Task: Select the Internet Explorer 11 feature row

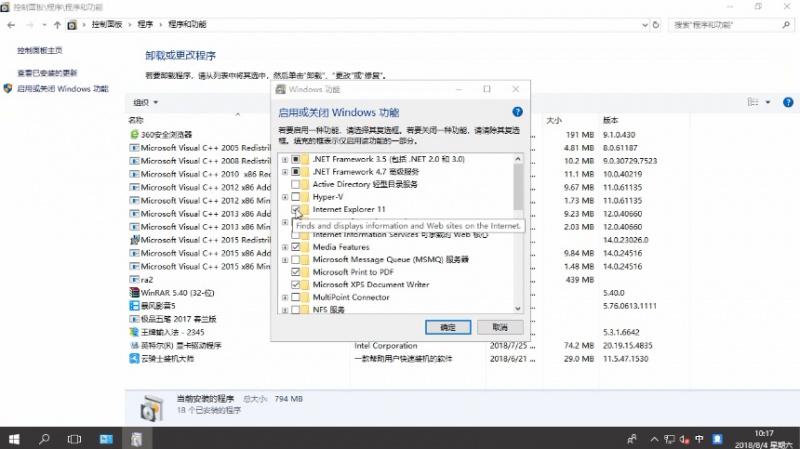Action: pos(349,209)
